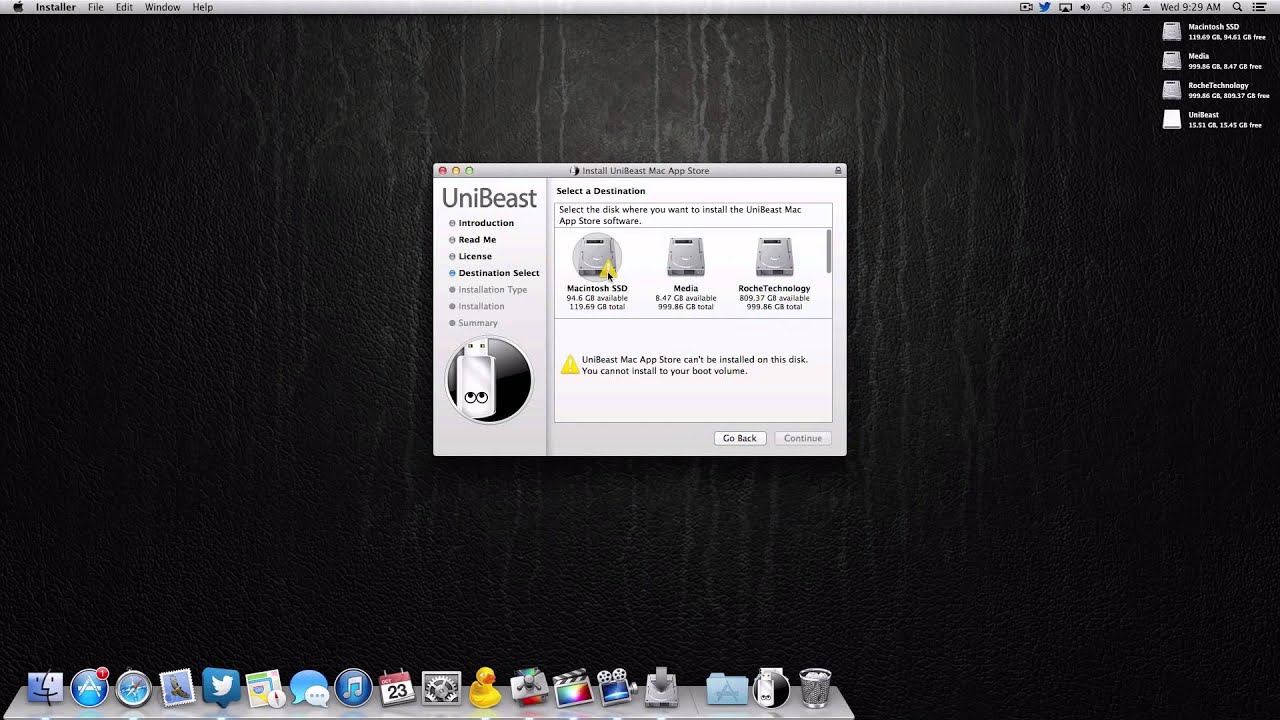Click the Twitter icon in the menu bar
This screenshot has height=720, width=1280.
pos(1045,7)
